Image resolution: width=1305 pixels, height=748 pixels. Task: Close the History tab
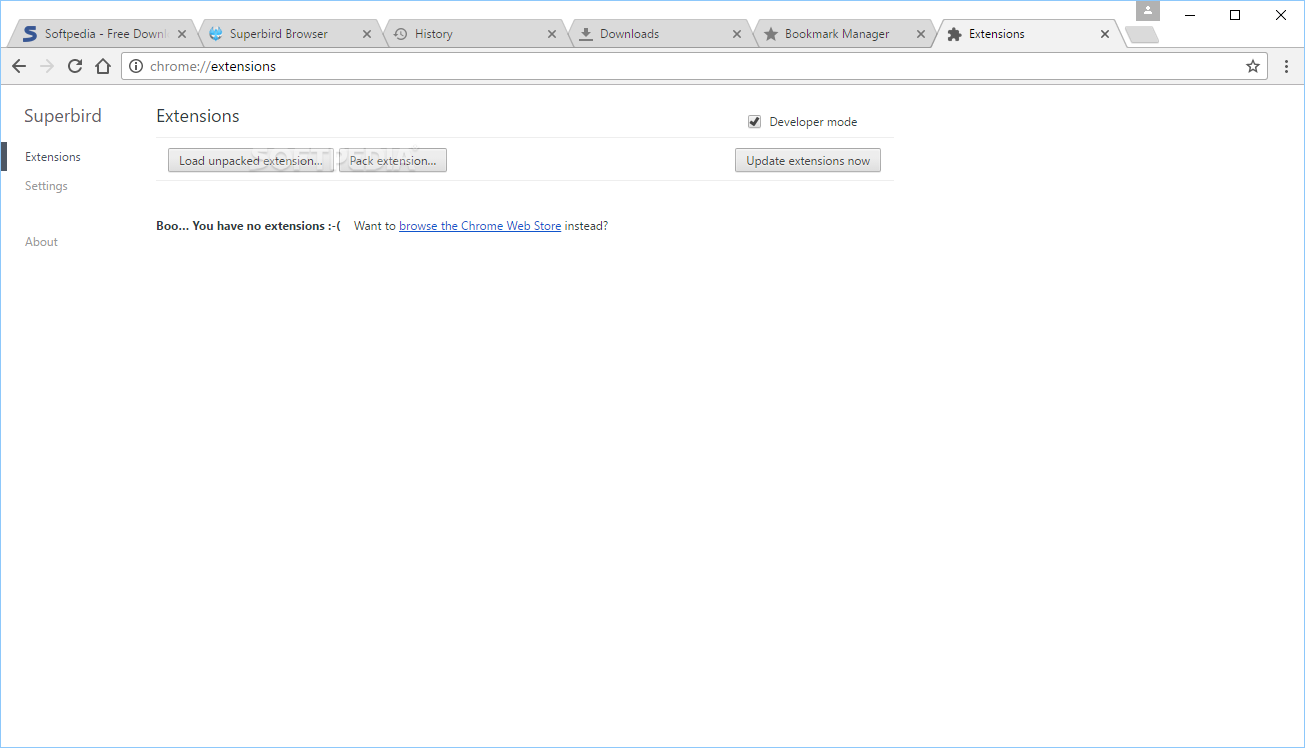552,34
